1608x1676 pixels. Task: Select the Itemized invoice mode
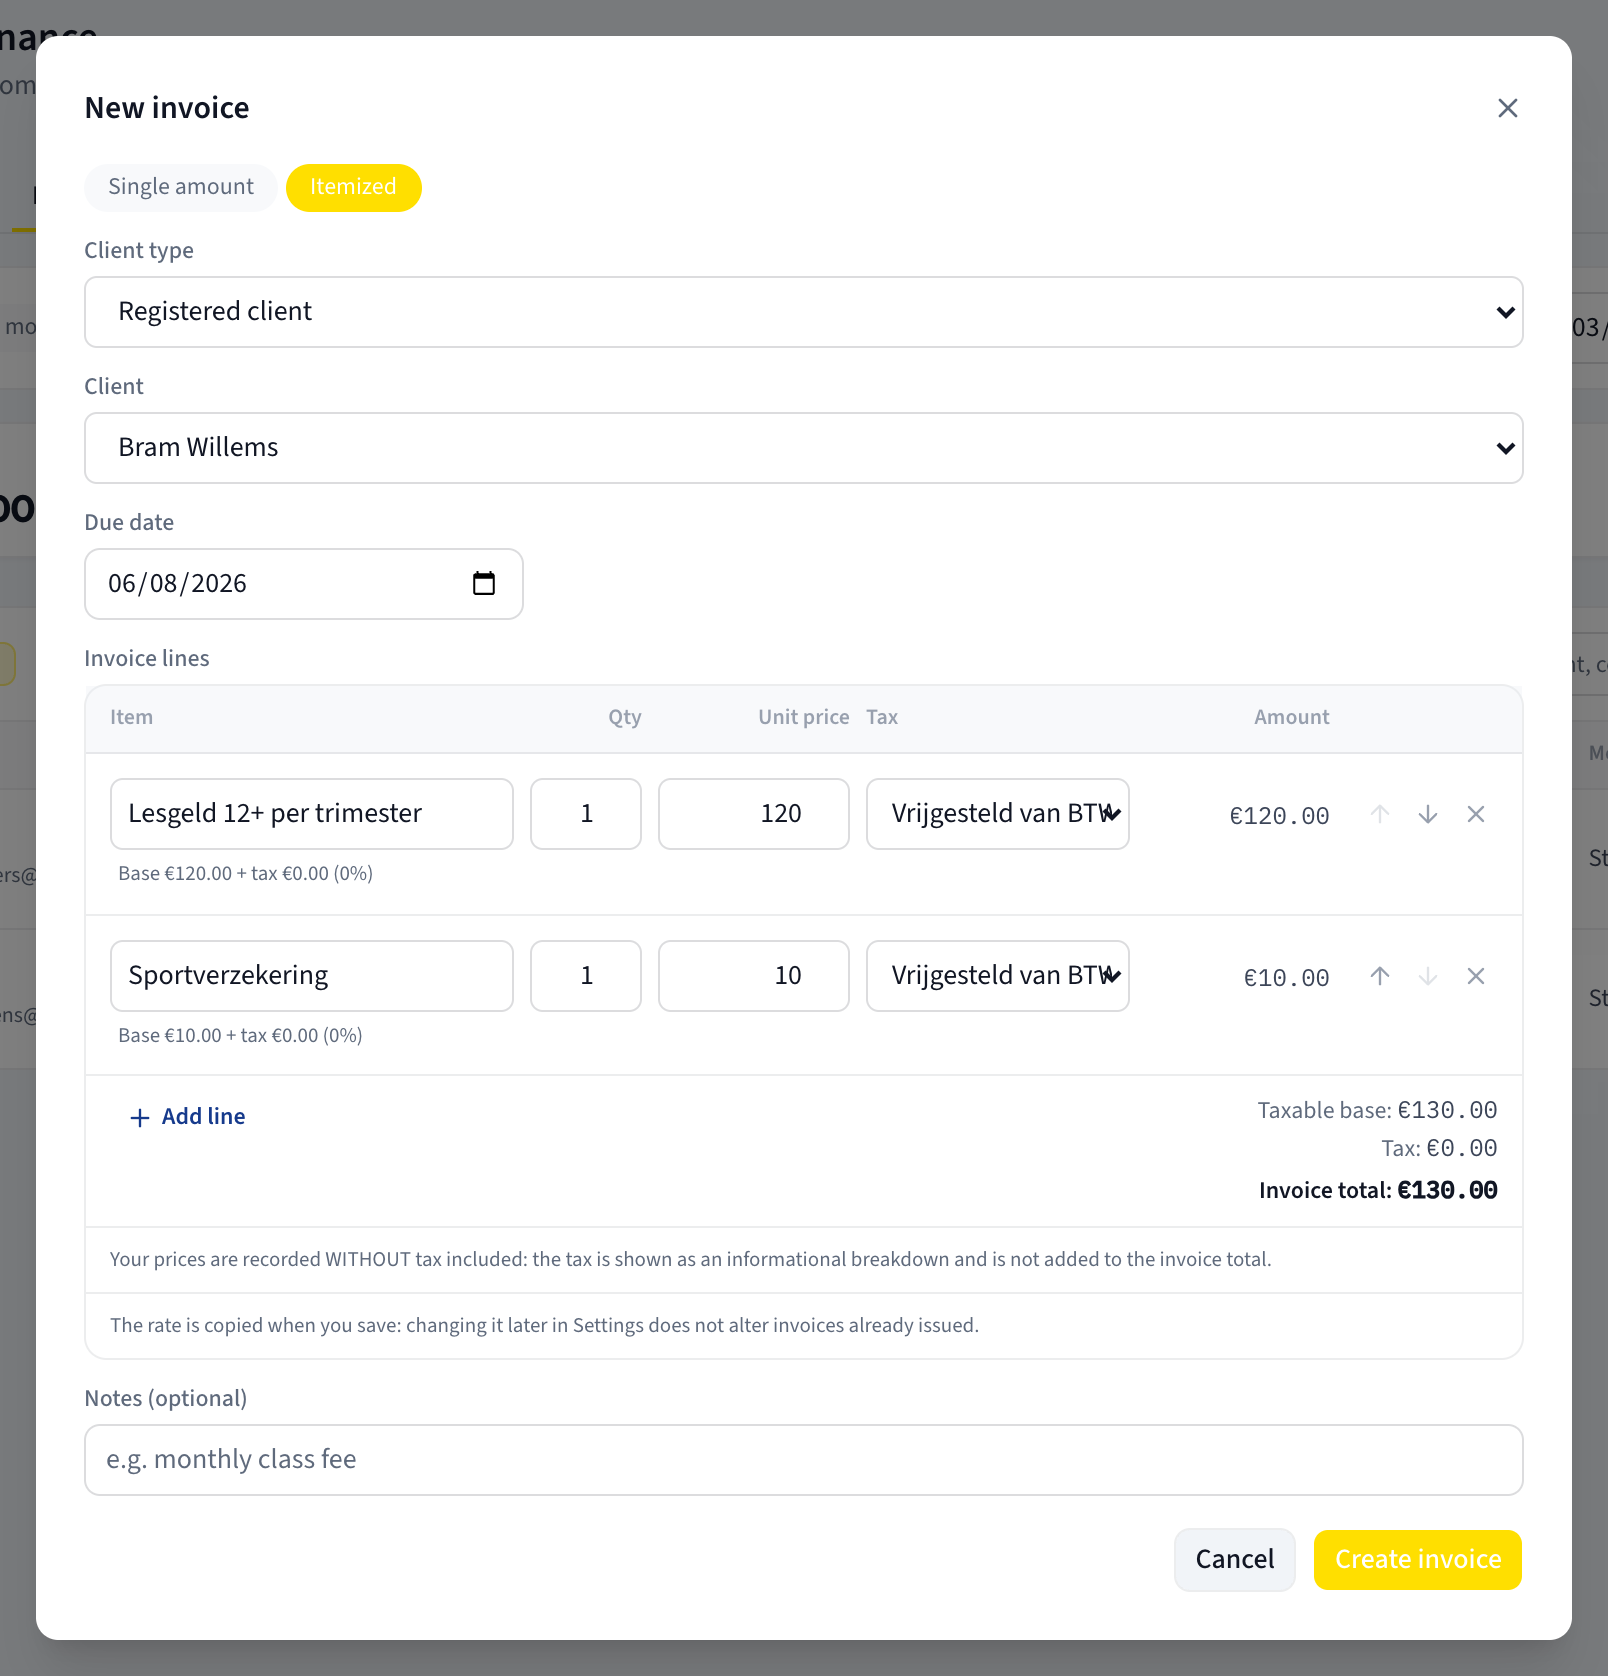[353, 187]
